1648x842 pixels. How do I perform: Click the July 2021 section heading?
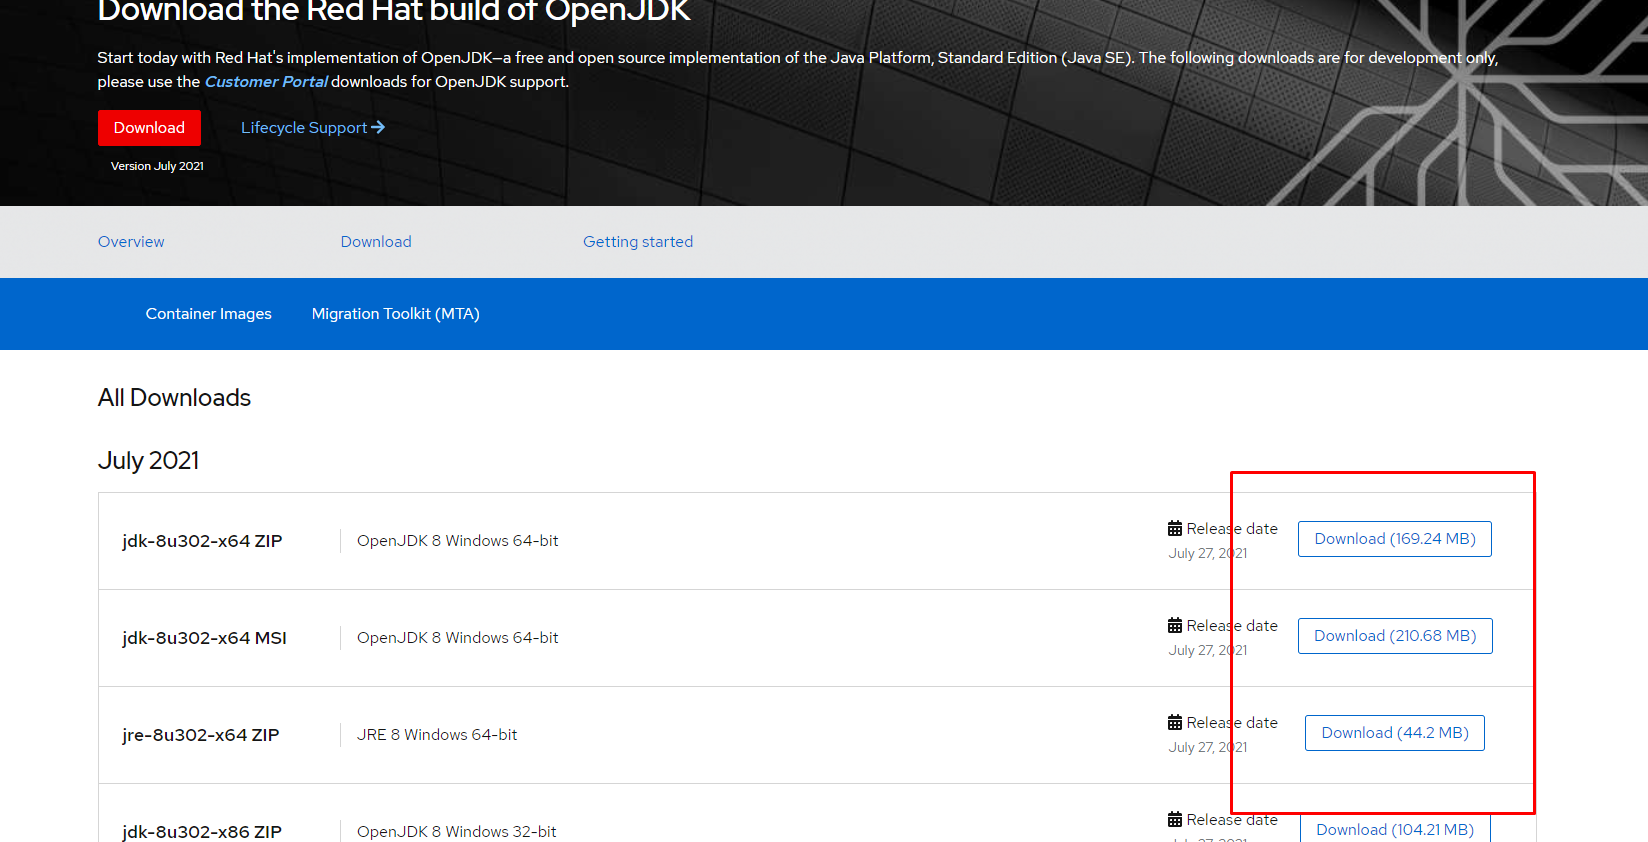(148, 460)
